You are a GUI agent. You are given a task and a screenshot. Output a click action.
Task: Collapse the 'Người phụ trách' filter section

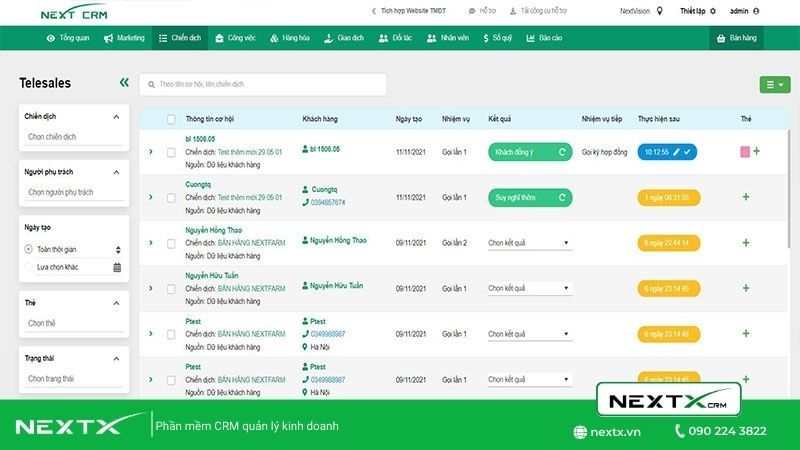point(116,172)
